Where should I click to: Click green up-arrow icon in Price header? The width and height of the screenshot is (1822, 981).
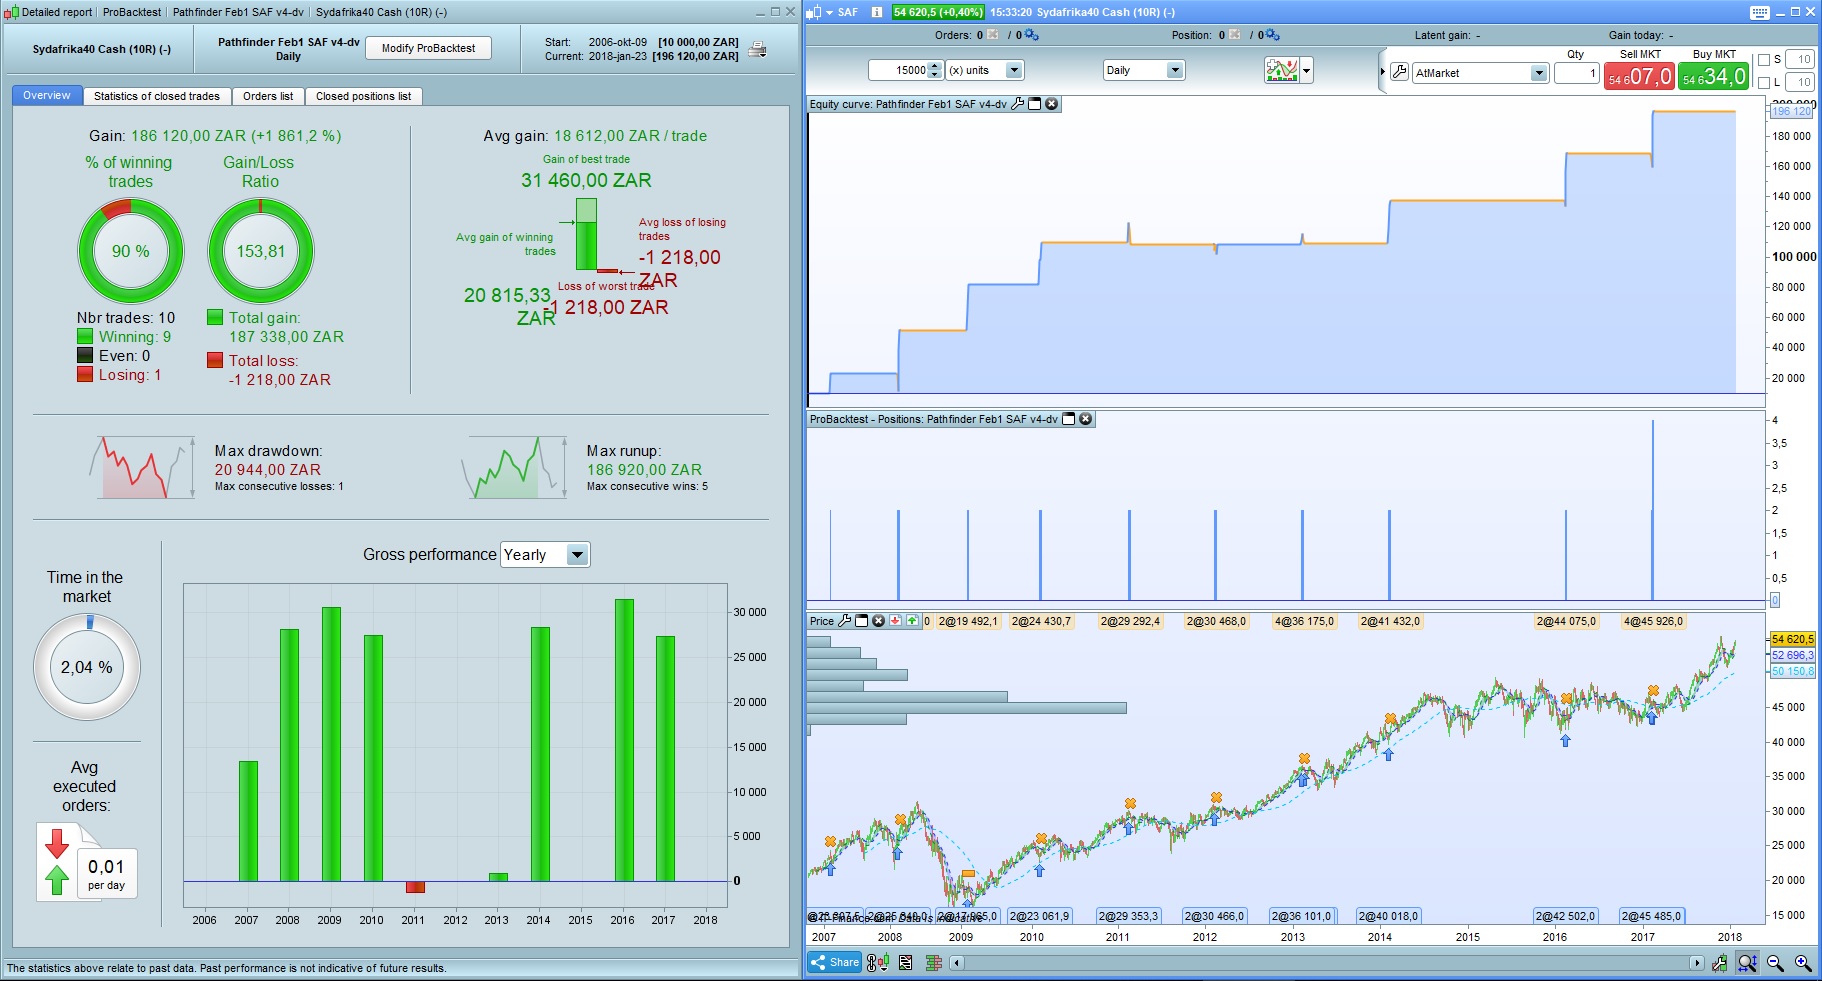pyautogui.click(x=912, y=621)
